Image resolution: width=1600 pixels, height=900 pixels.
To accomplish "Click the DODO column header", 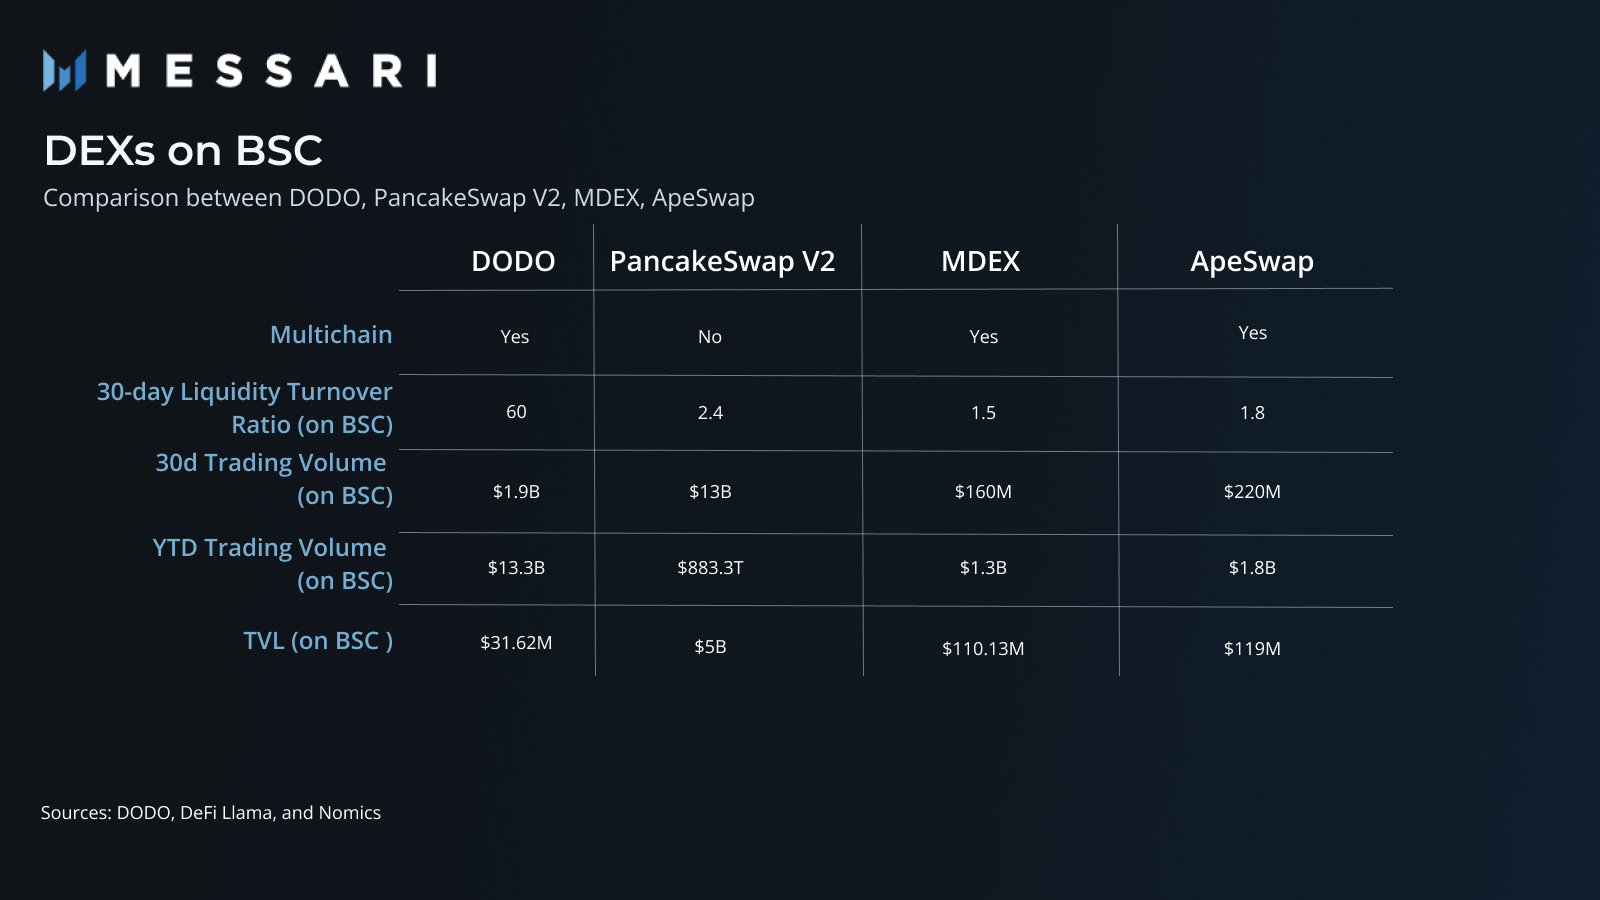I will tap(513, 261).
